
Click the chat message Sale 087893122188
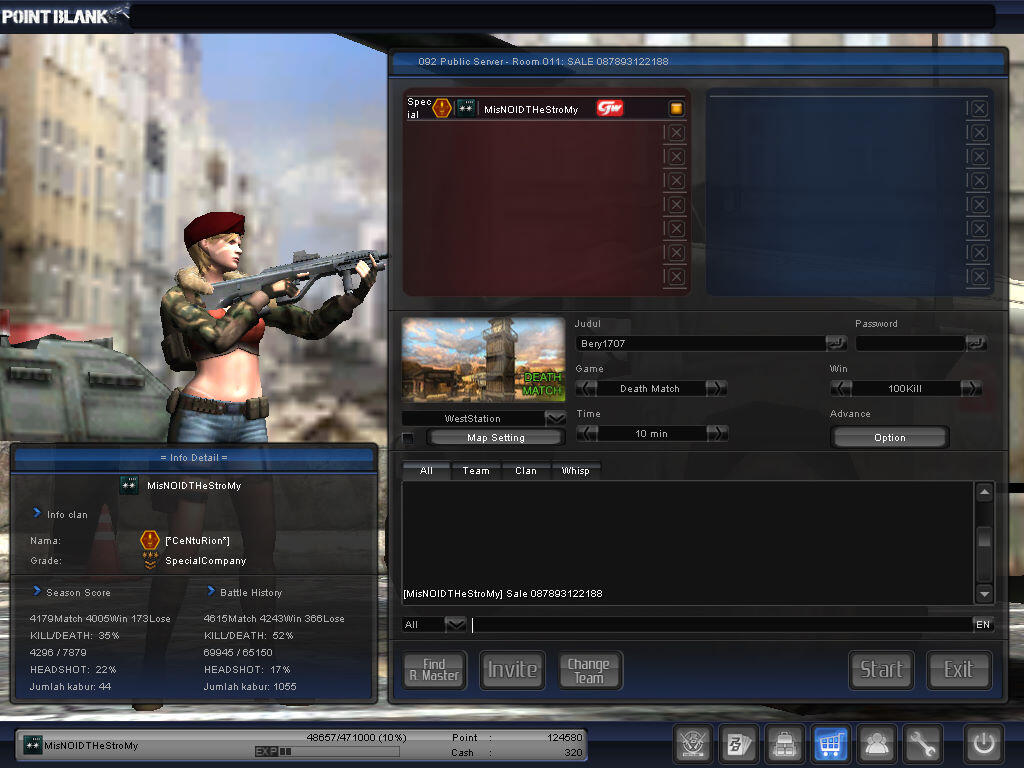pyautogui.click(x=503, y=594)
